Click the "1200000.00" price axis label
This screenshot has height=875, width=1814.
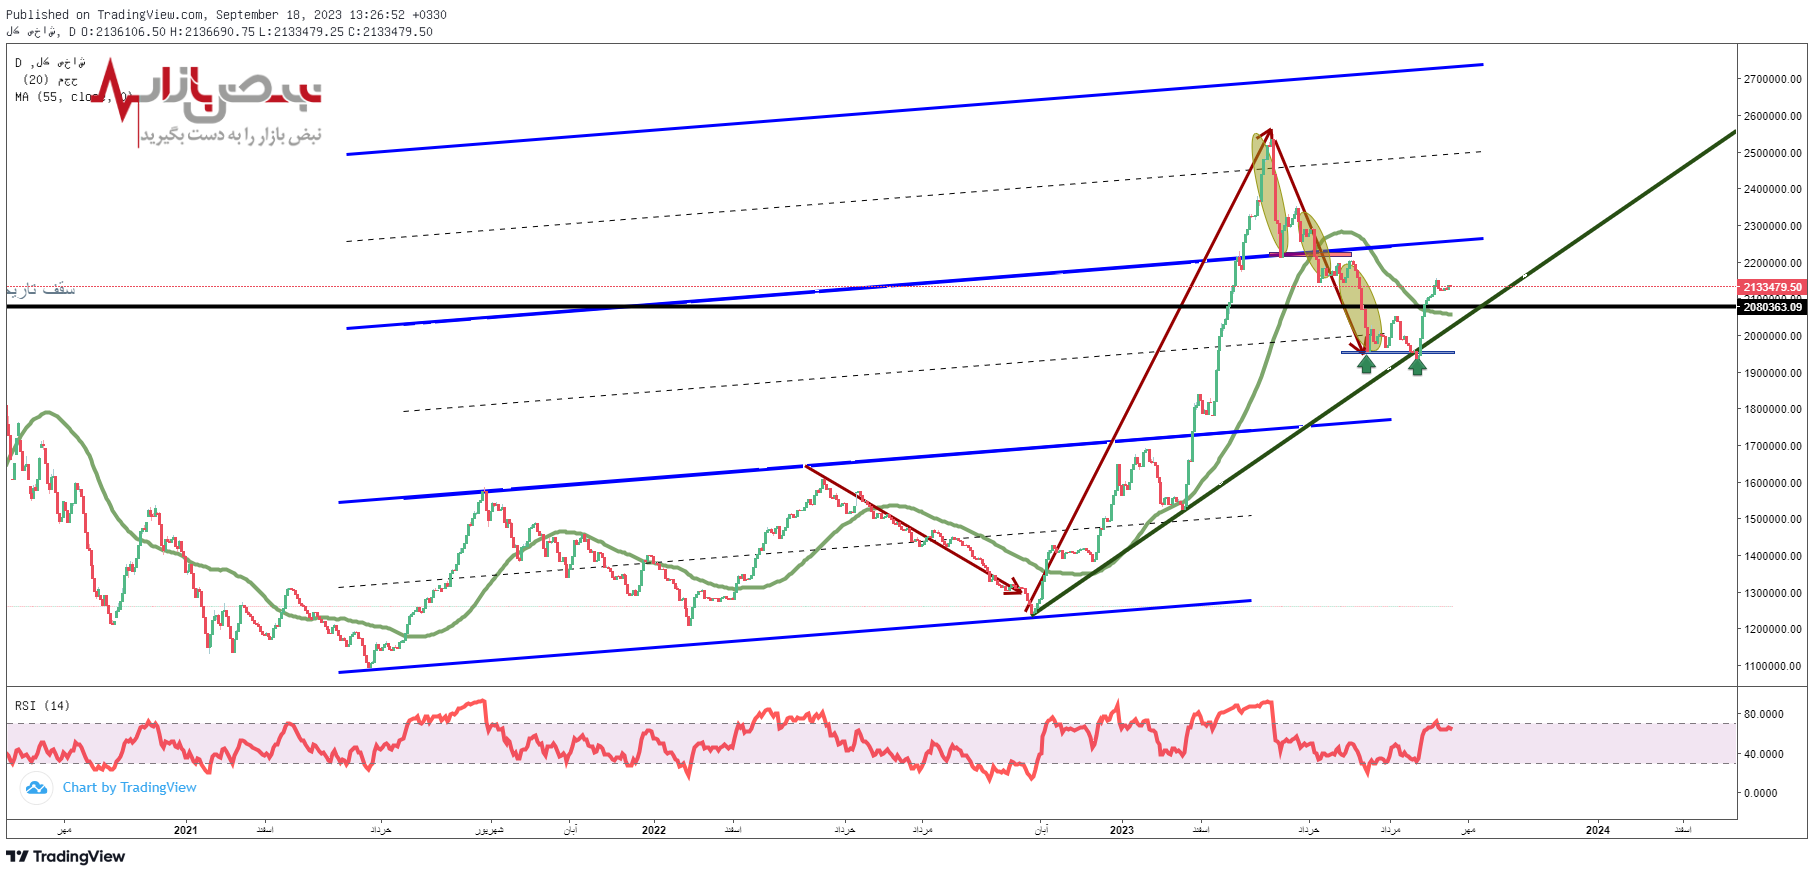[1772, 629]
